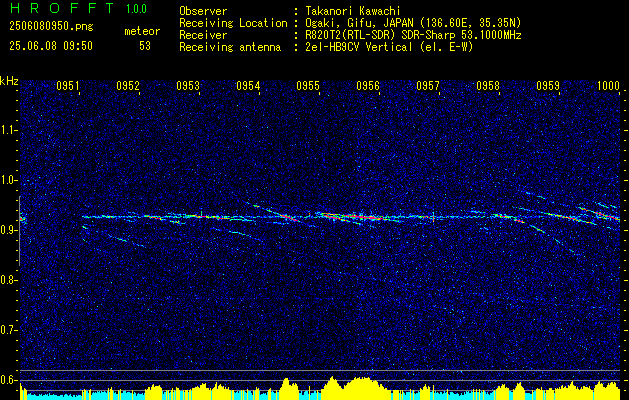Screen dimensions: 629x400
Task: Click the Ogaki, Gifu, JAPAN location text
Action: pos(413,23)
